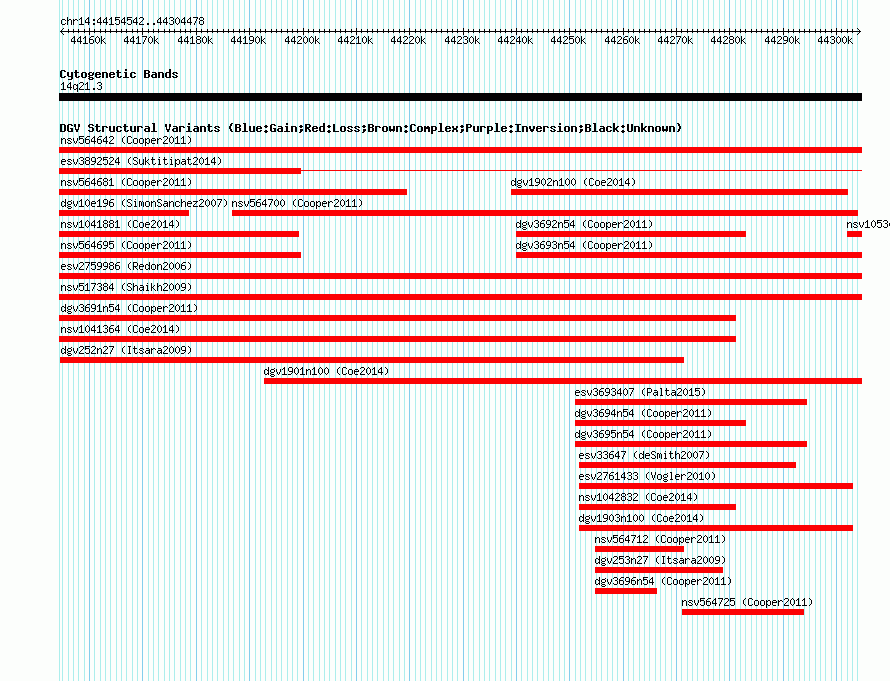Open dgv3695n54 (Cooper2011) entry
Screen dimensions: 890x681
tap(643, 434)
